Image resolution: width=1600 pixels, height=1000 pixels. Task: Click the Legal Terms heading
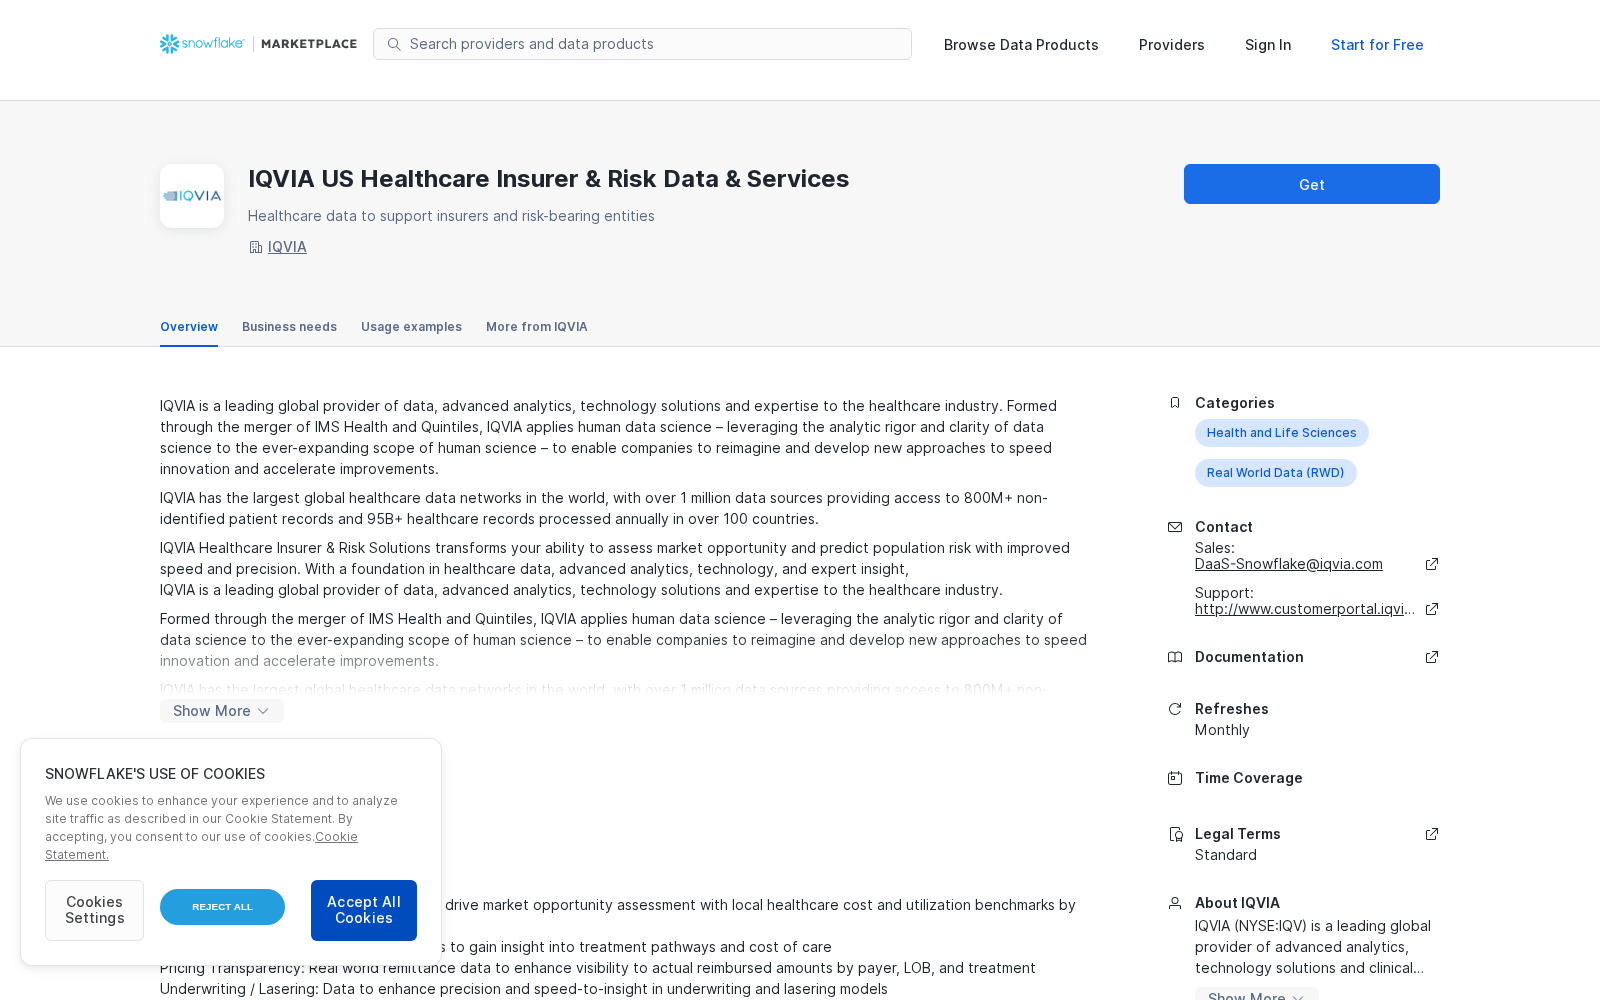coord(1238,834)
